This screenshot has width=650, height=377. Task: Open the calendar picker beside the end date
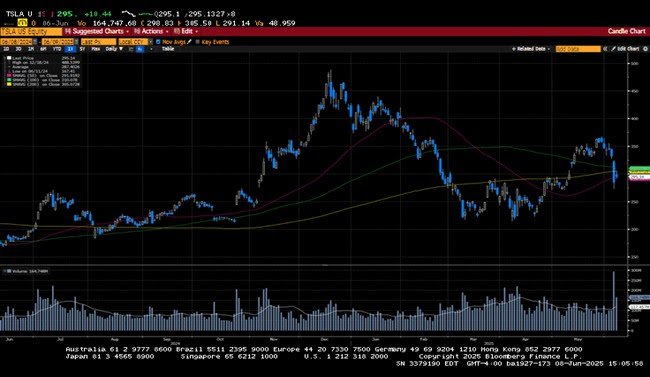coord(76,42)
